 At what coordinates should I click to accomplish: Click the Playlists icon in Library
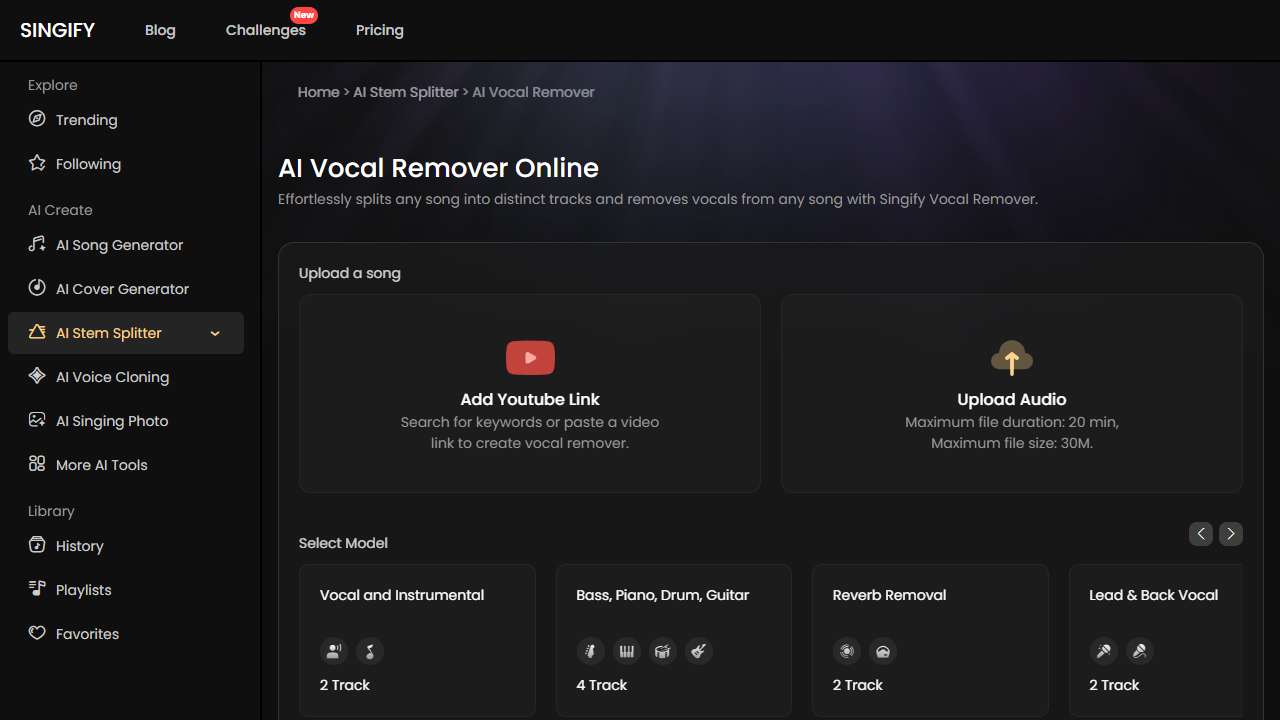click(37, 589)
